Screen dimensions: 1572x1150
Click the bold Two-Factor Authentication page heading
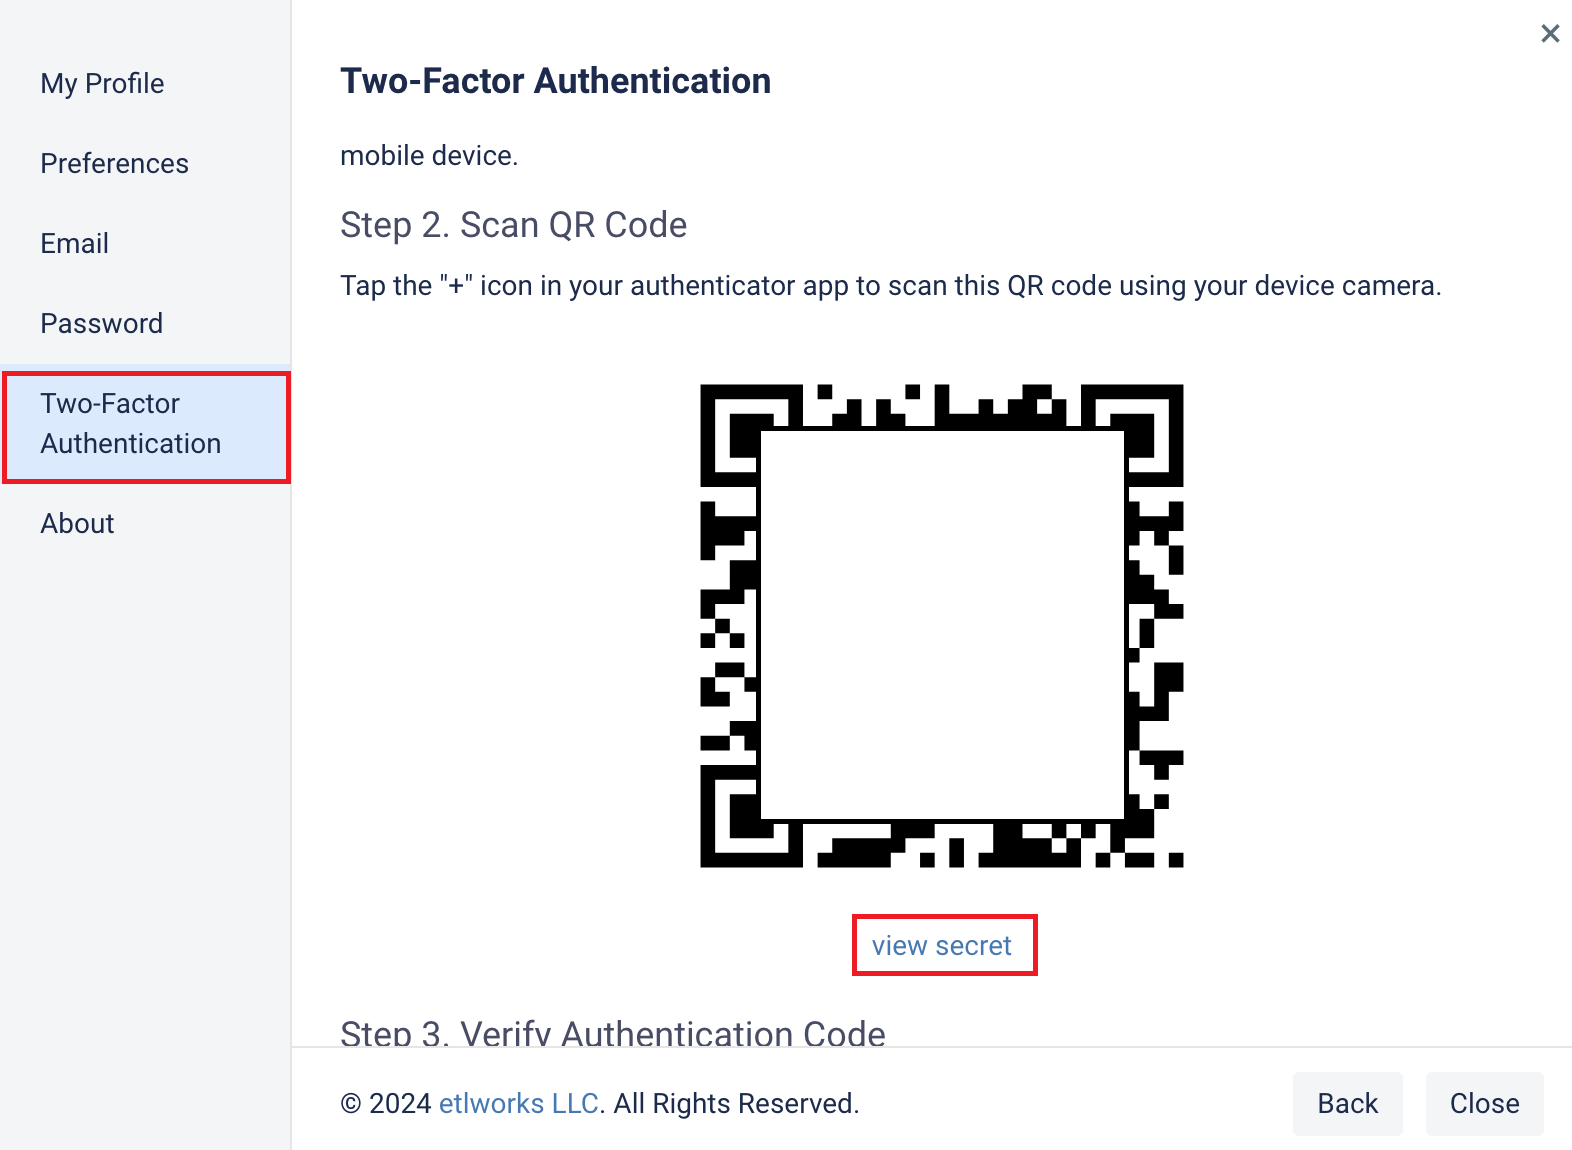tap(556, 81)
